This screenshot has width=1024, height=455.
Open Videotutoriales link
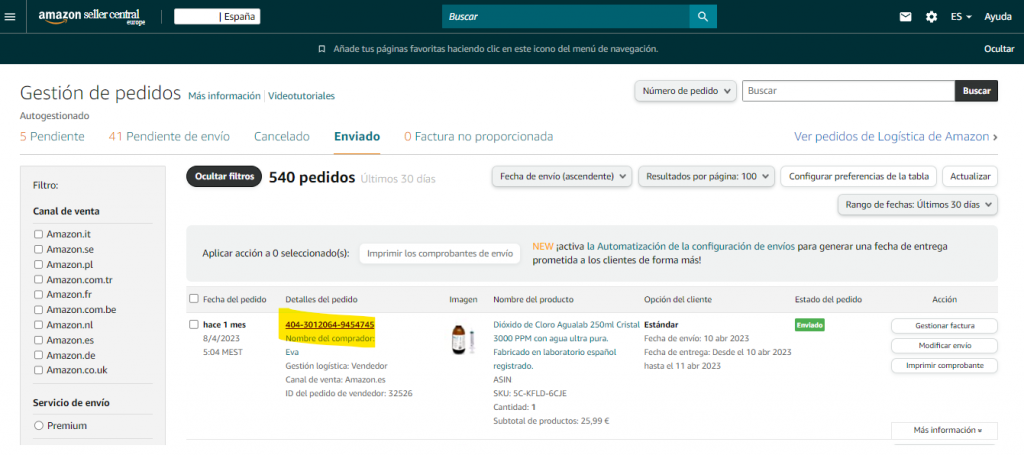301,96
